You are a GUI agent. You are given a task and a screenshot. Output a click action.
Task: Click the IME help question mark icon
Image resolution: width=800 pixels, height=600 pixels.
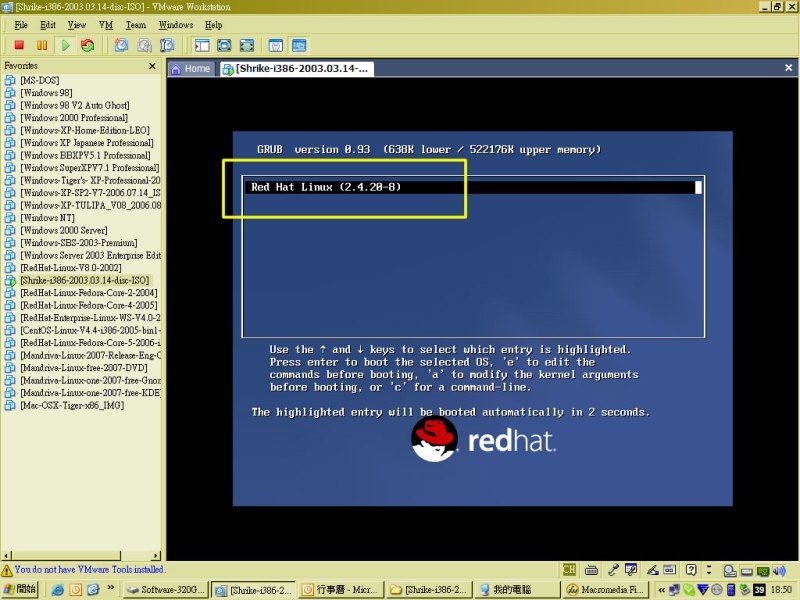click(x=691, y=570)
